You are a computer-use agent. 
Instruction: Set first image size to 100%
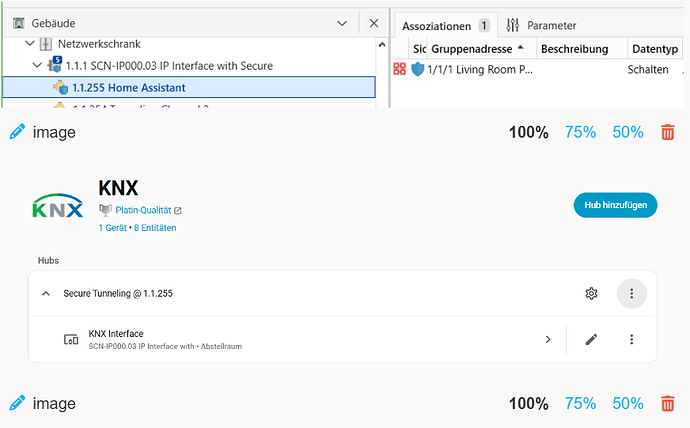(529, 132)
